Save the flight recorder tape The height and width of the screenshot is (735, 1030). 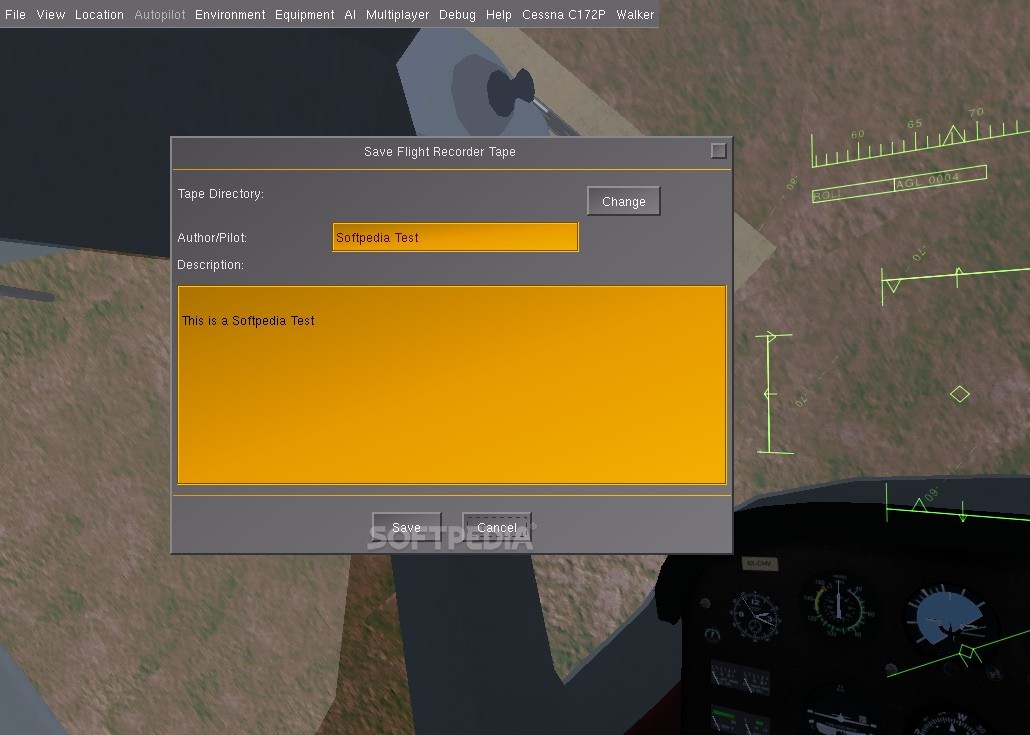pos(406,527)
